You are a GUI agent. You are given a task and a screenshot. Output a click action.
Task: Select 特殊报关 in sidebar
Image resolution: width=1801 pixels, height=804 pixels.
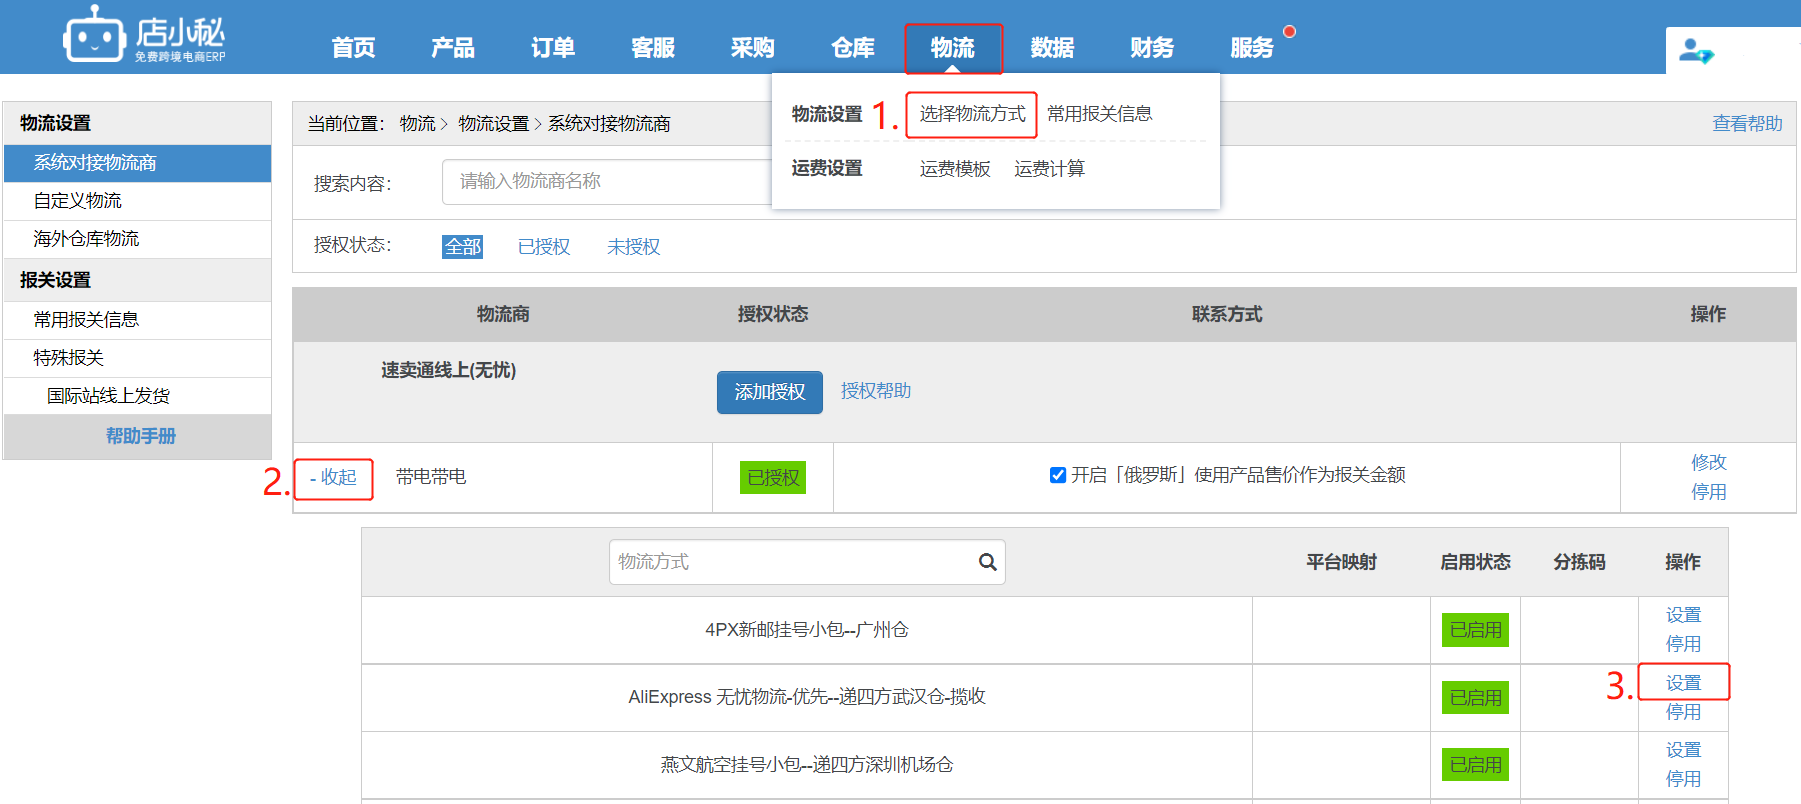click(x=137, y=358)
